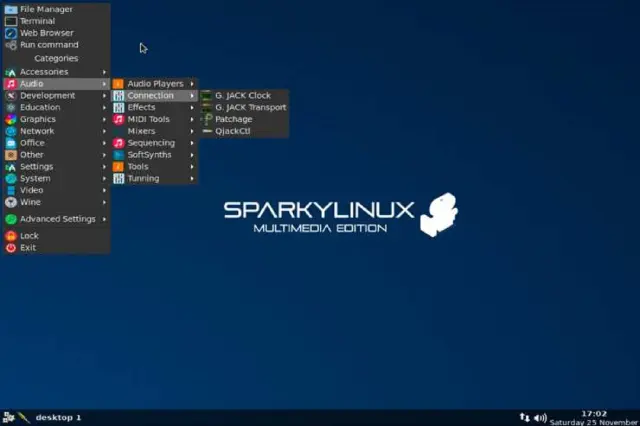Viewport: 640px width, 426px height.
Task: Open the main menu launcher in the taskbar
Action: click(8, 417)
